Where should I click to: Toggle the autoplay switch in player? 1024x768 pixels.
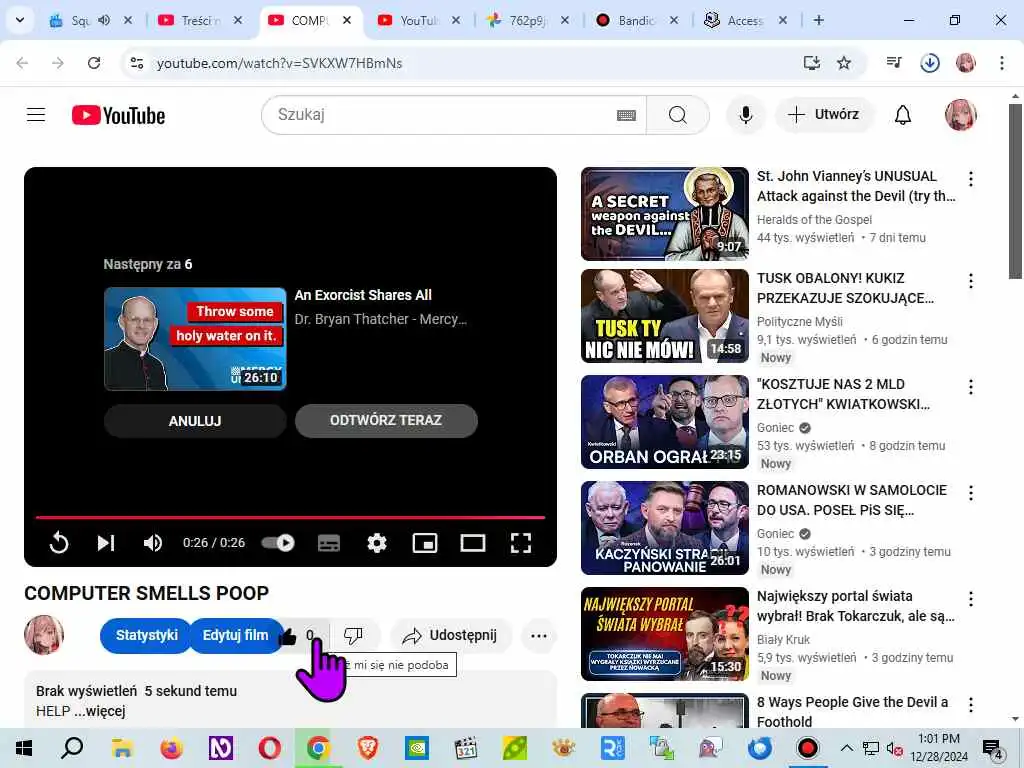[278, 543]
